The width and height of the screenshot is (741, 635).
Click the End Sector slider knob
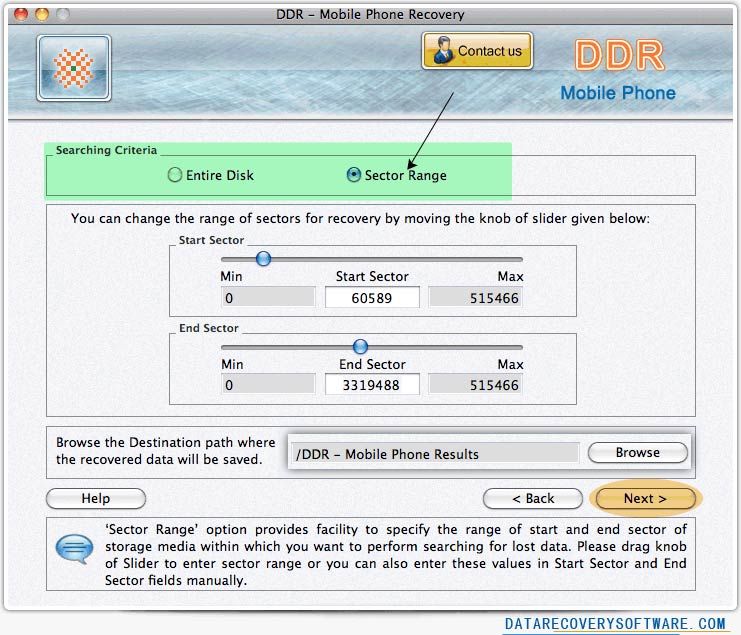tap(360, 346)
